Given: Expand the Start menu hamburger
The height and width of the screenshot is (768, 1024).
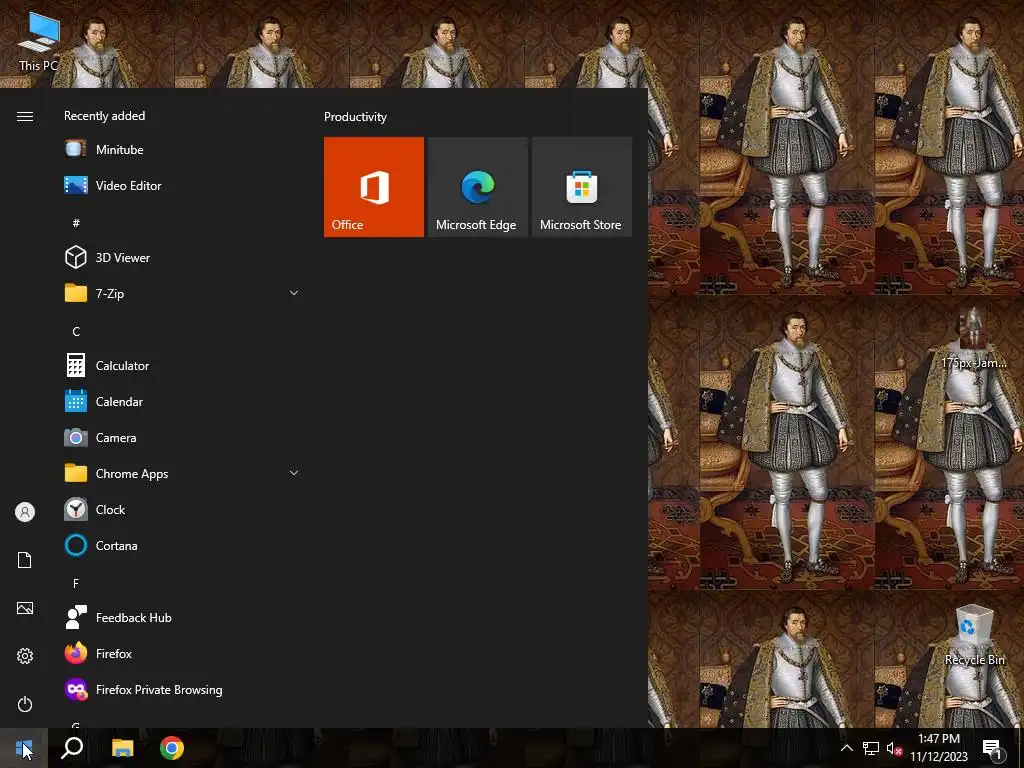Looking at the screenshot, I should tap(25, 117).
